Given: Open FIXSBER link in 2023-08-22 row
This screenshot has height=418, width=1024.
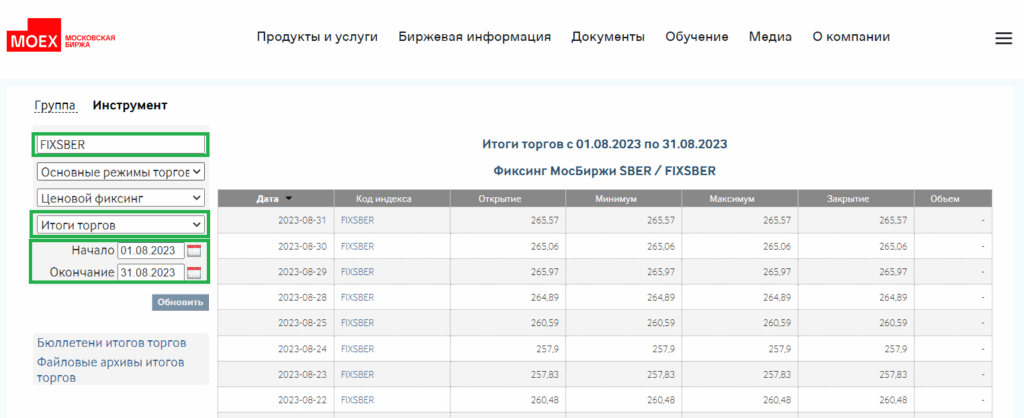Looking at the screenshot, I should [x=358, y=400].
